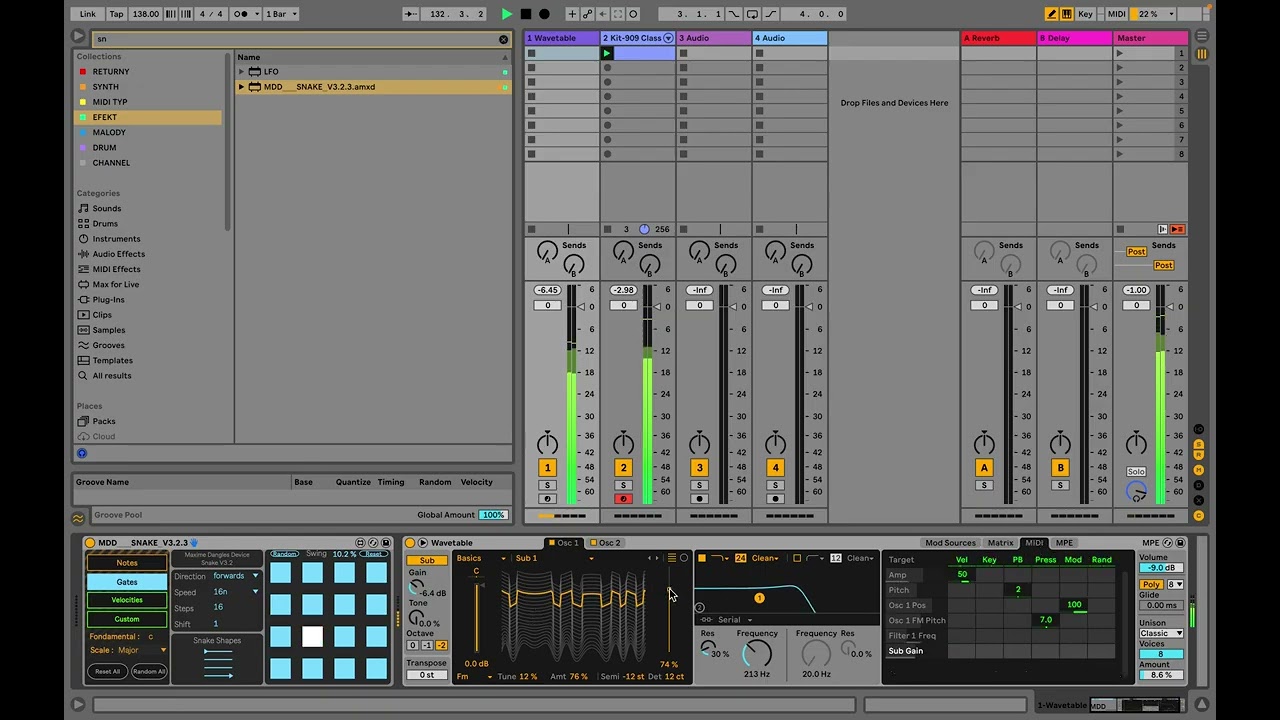
Task: Click the Session Record circle icon
Action: click(633, 14)
